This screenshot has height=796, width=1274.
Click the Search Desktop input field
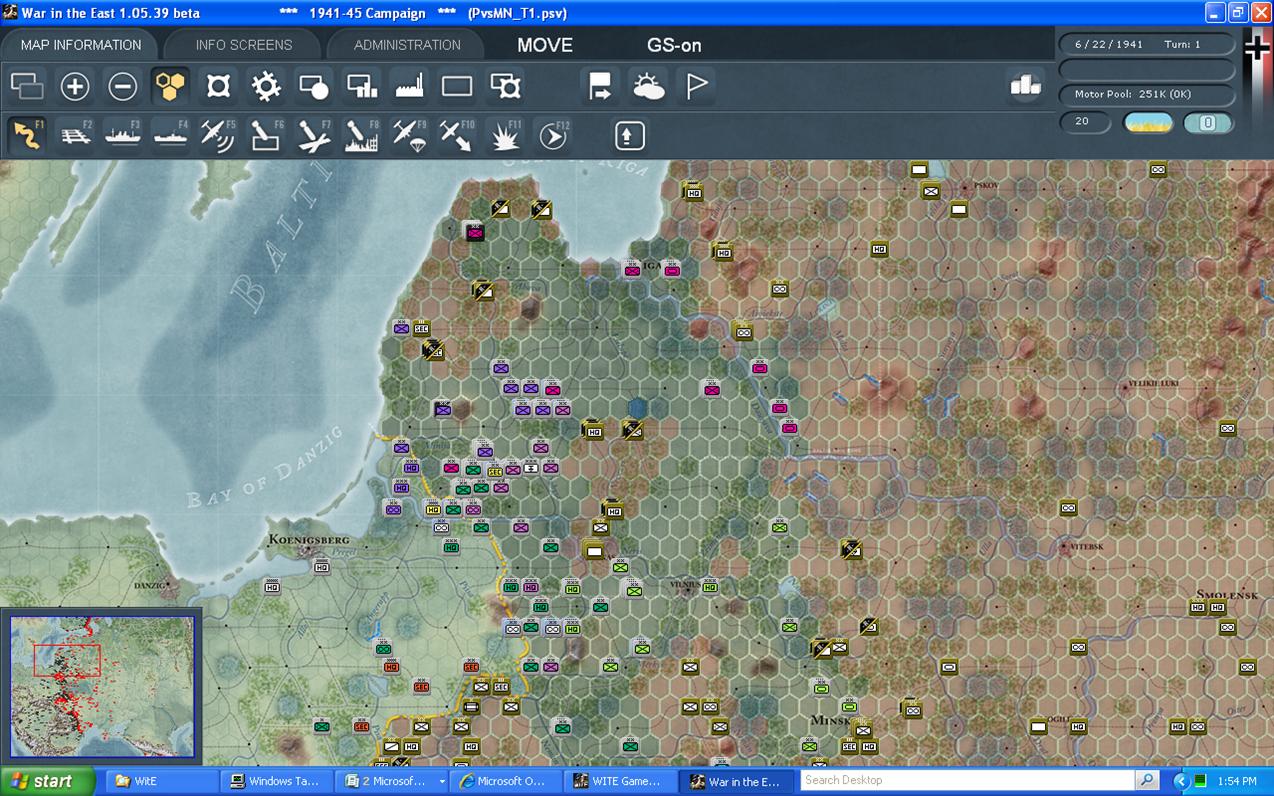967,780
